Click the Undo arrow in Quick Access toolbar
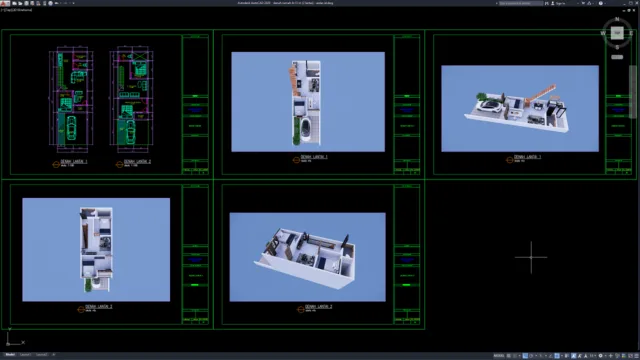 pos(56,3)
